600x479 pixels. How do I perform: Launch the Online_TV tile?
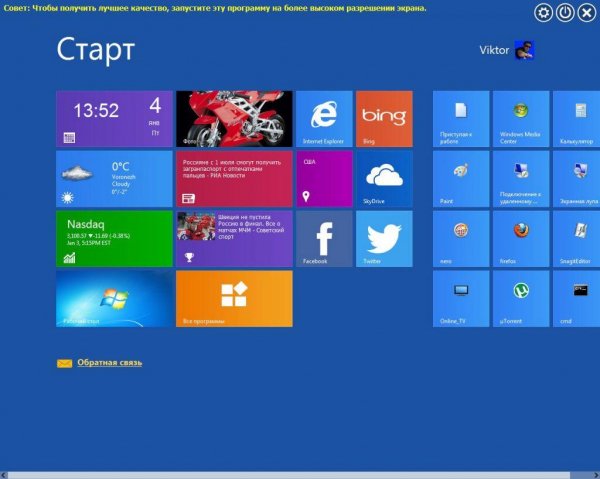[x=461, y=299]
